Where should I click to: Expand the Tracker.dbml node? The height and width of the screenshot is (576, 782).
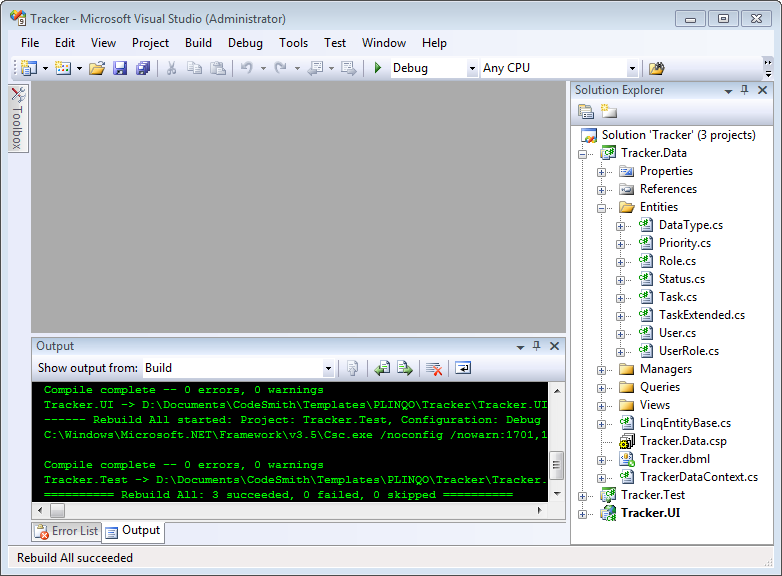(601, 460)
